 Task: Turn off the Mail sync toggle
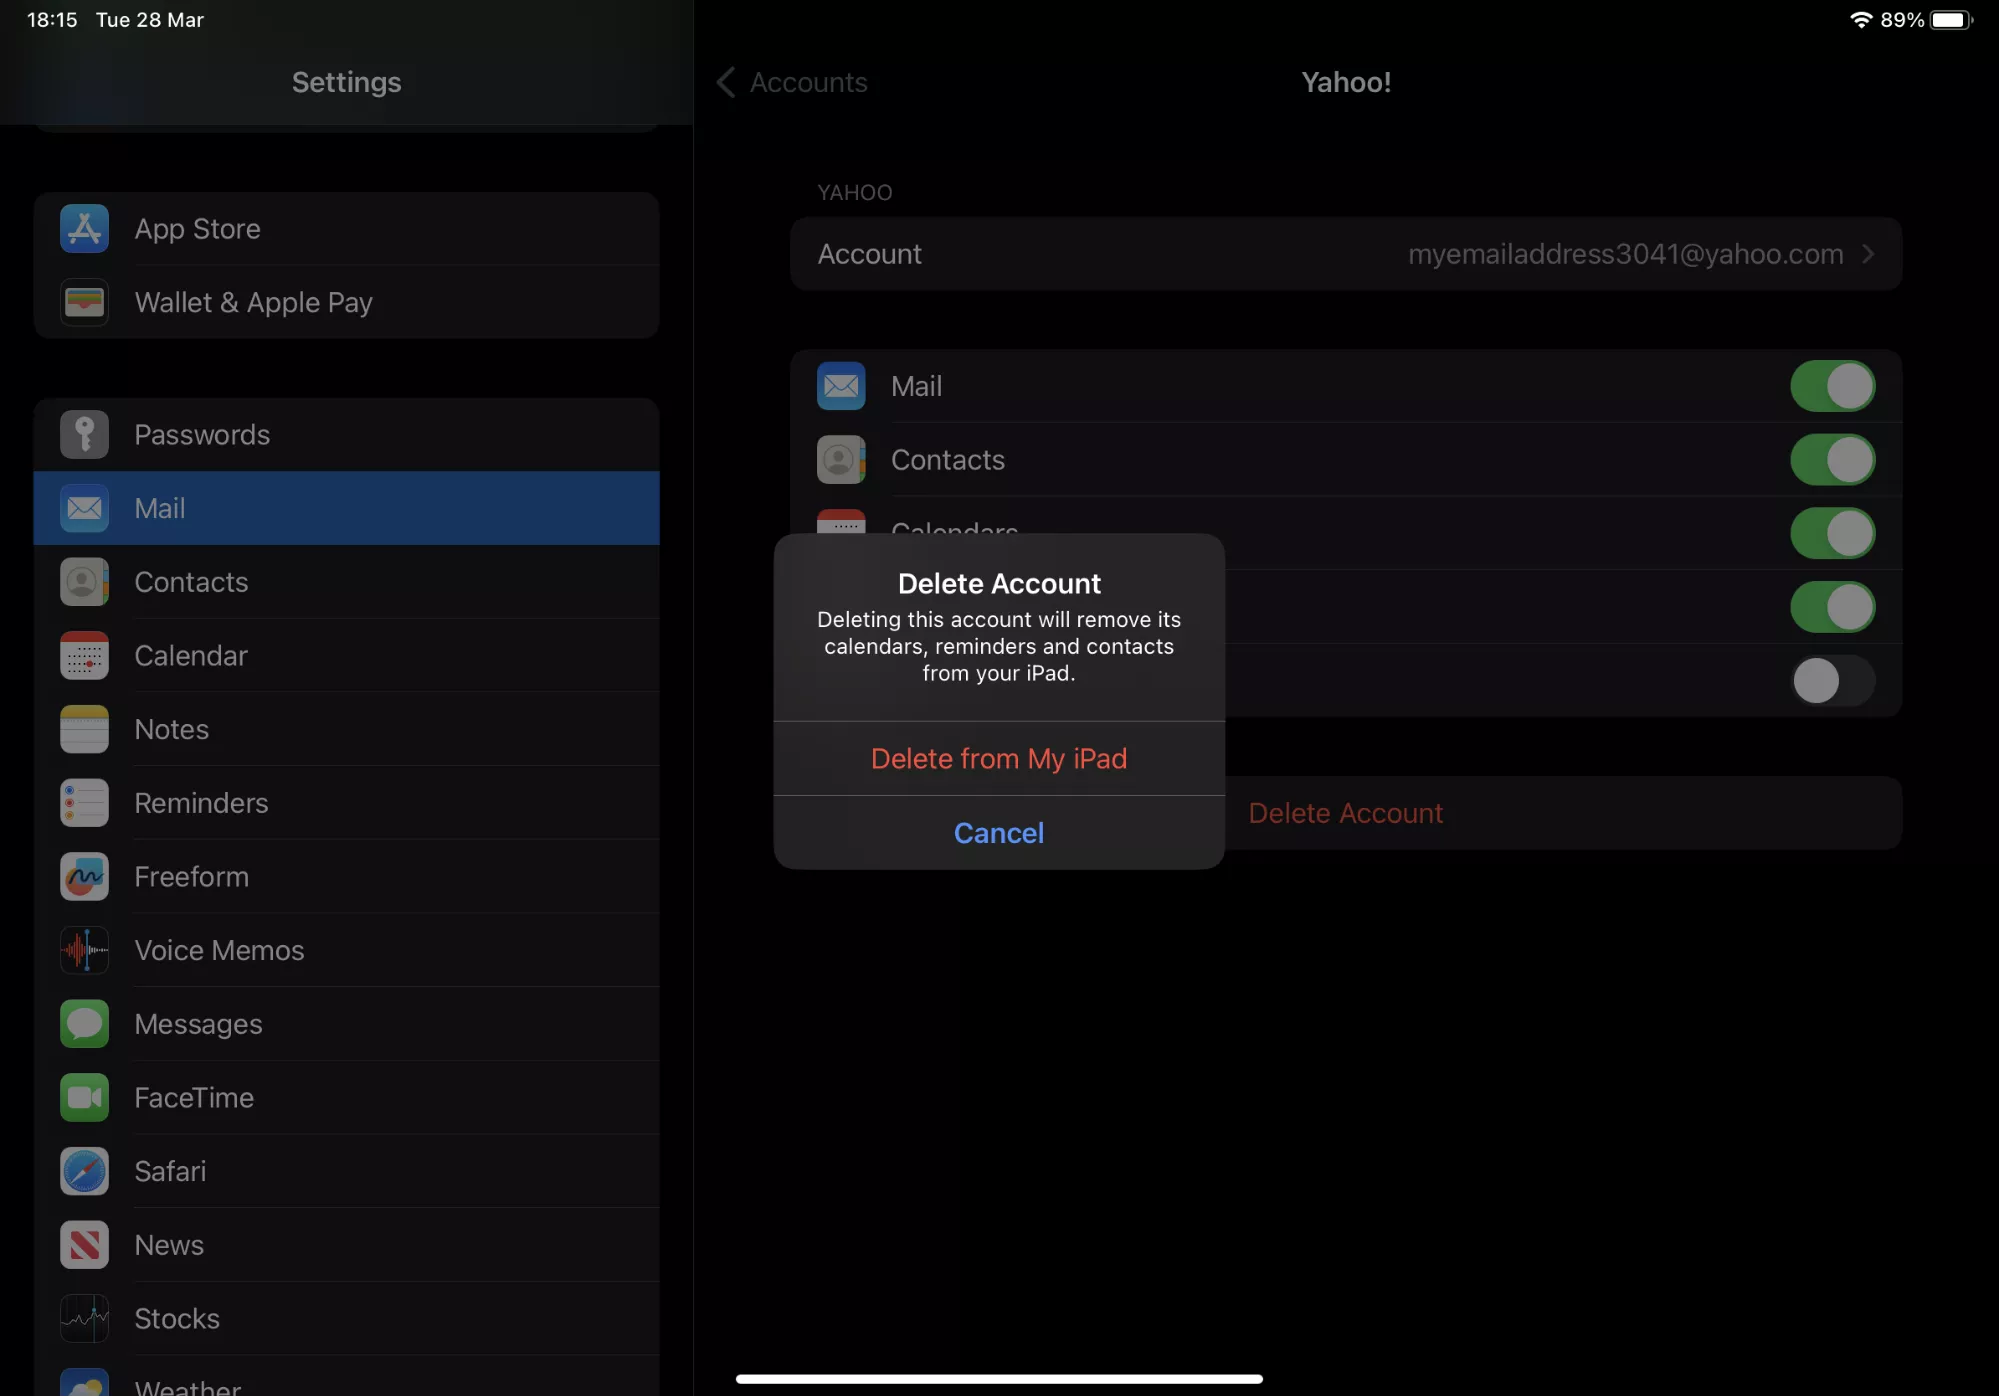click(1831, 386)
